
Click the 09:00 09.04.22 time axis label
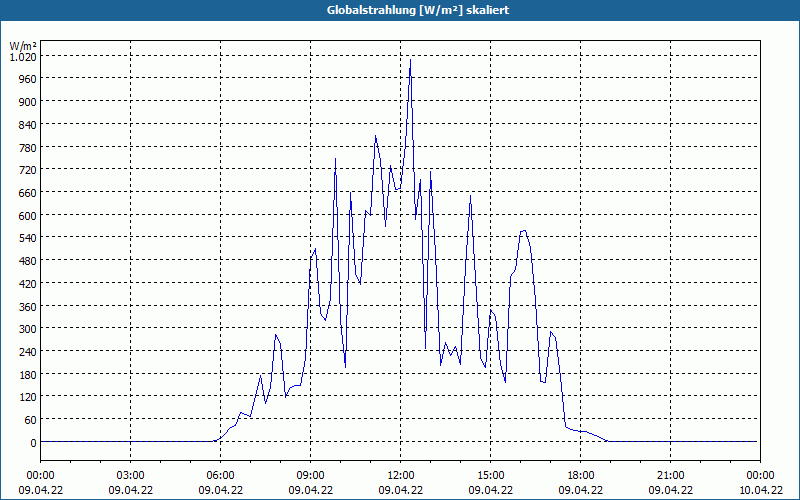click(310, 483)
